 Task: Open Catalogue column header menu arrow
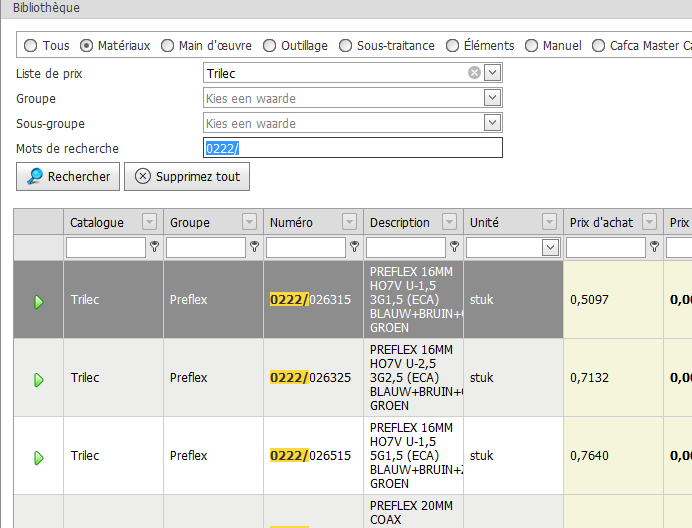pos(149,222)
